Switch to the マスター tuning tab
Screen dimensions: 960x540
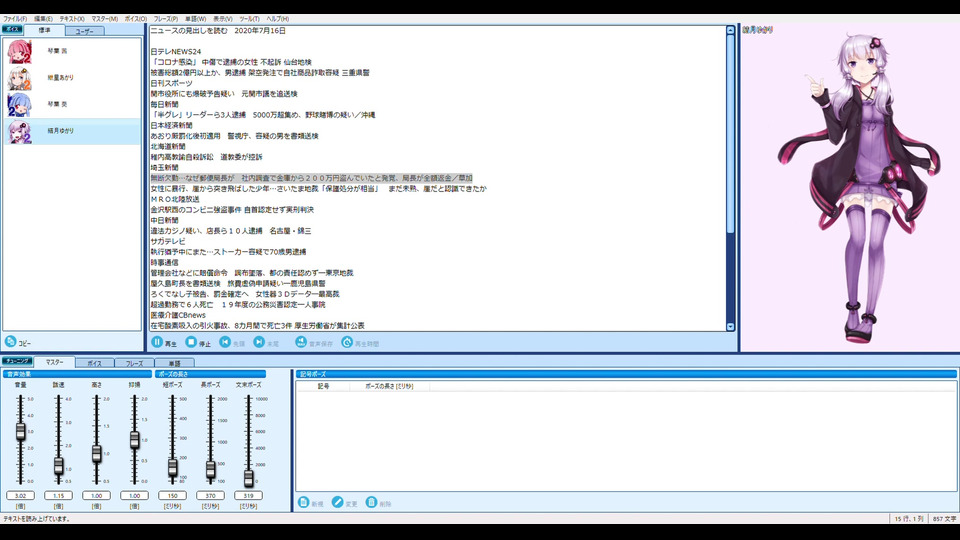pyautogui.click(x=54, y=362)
